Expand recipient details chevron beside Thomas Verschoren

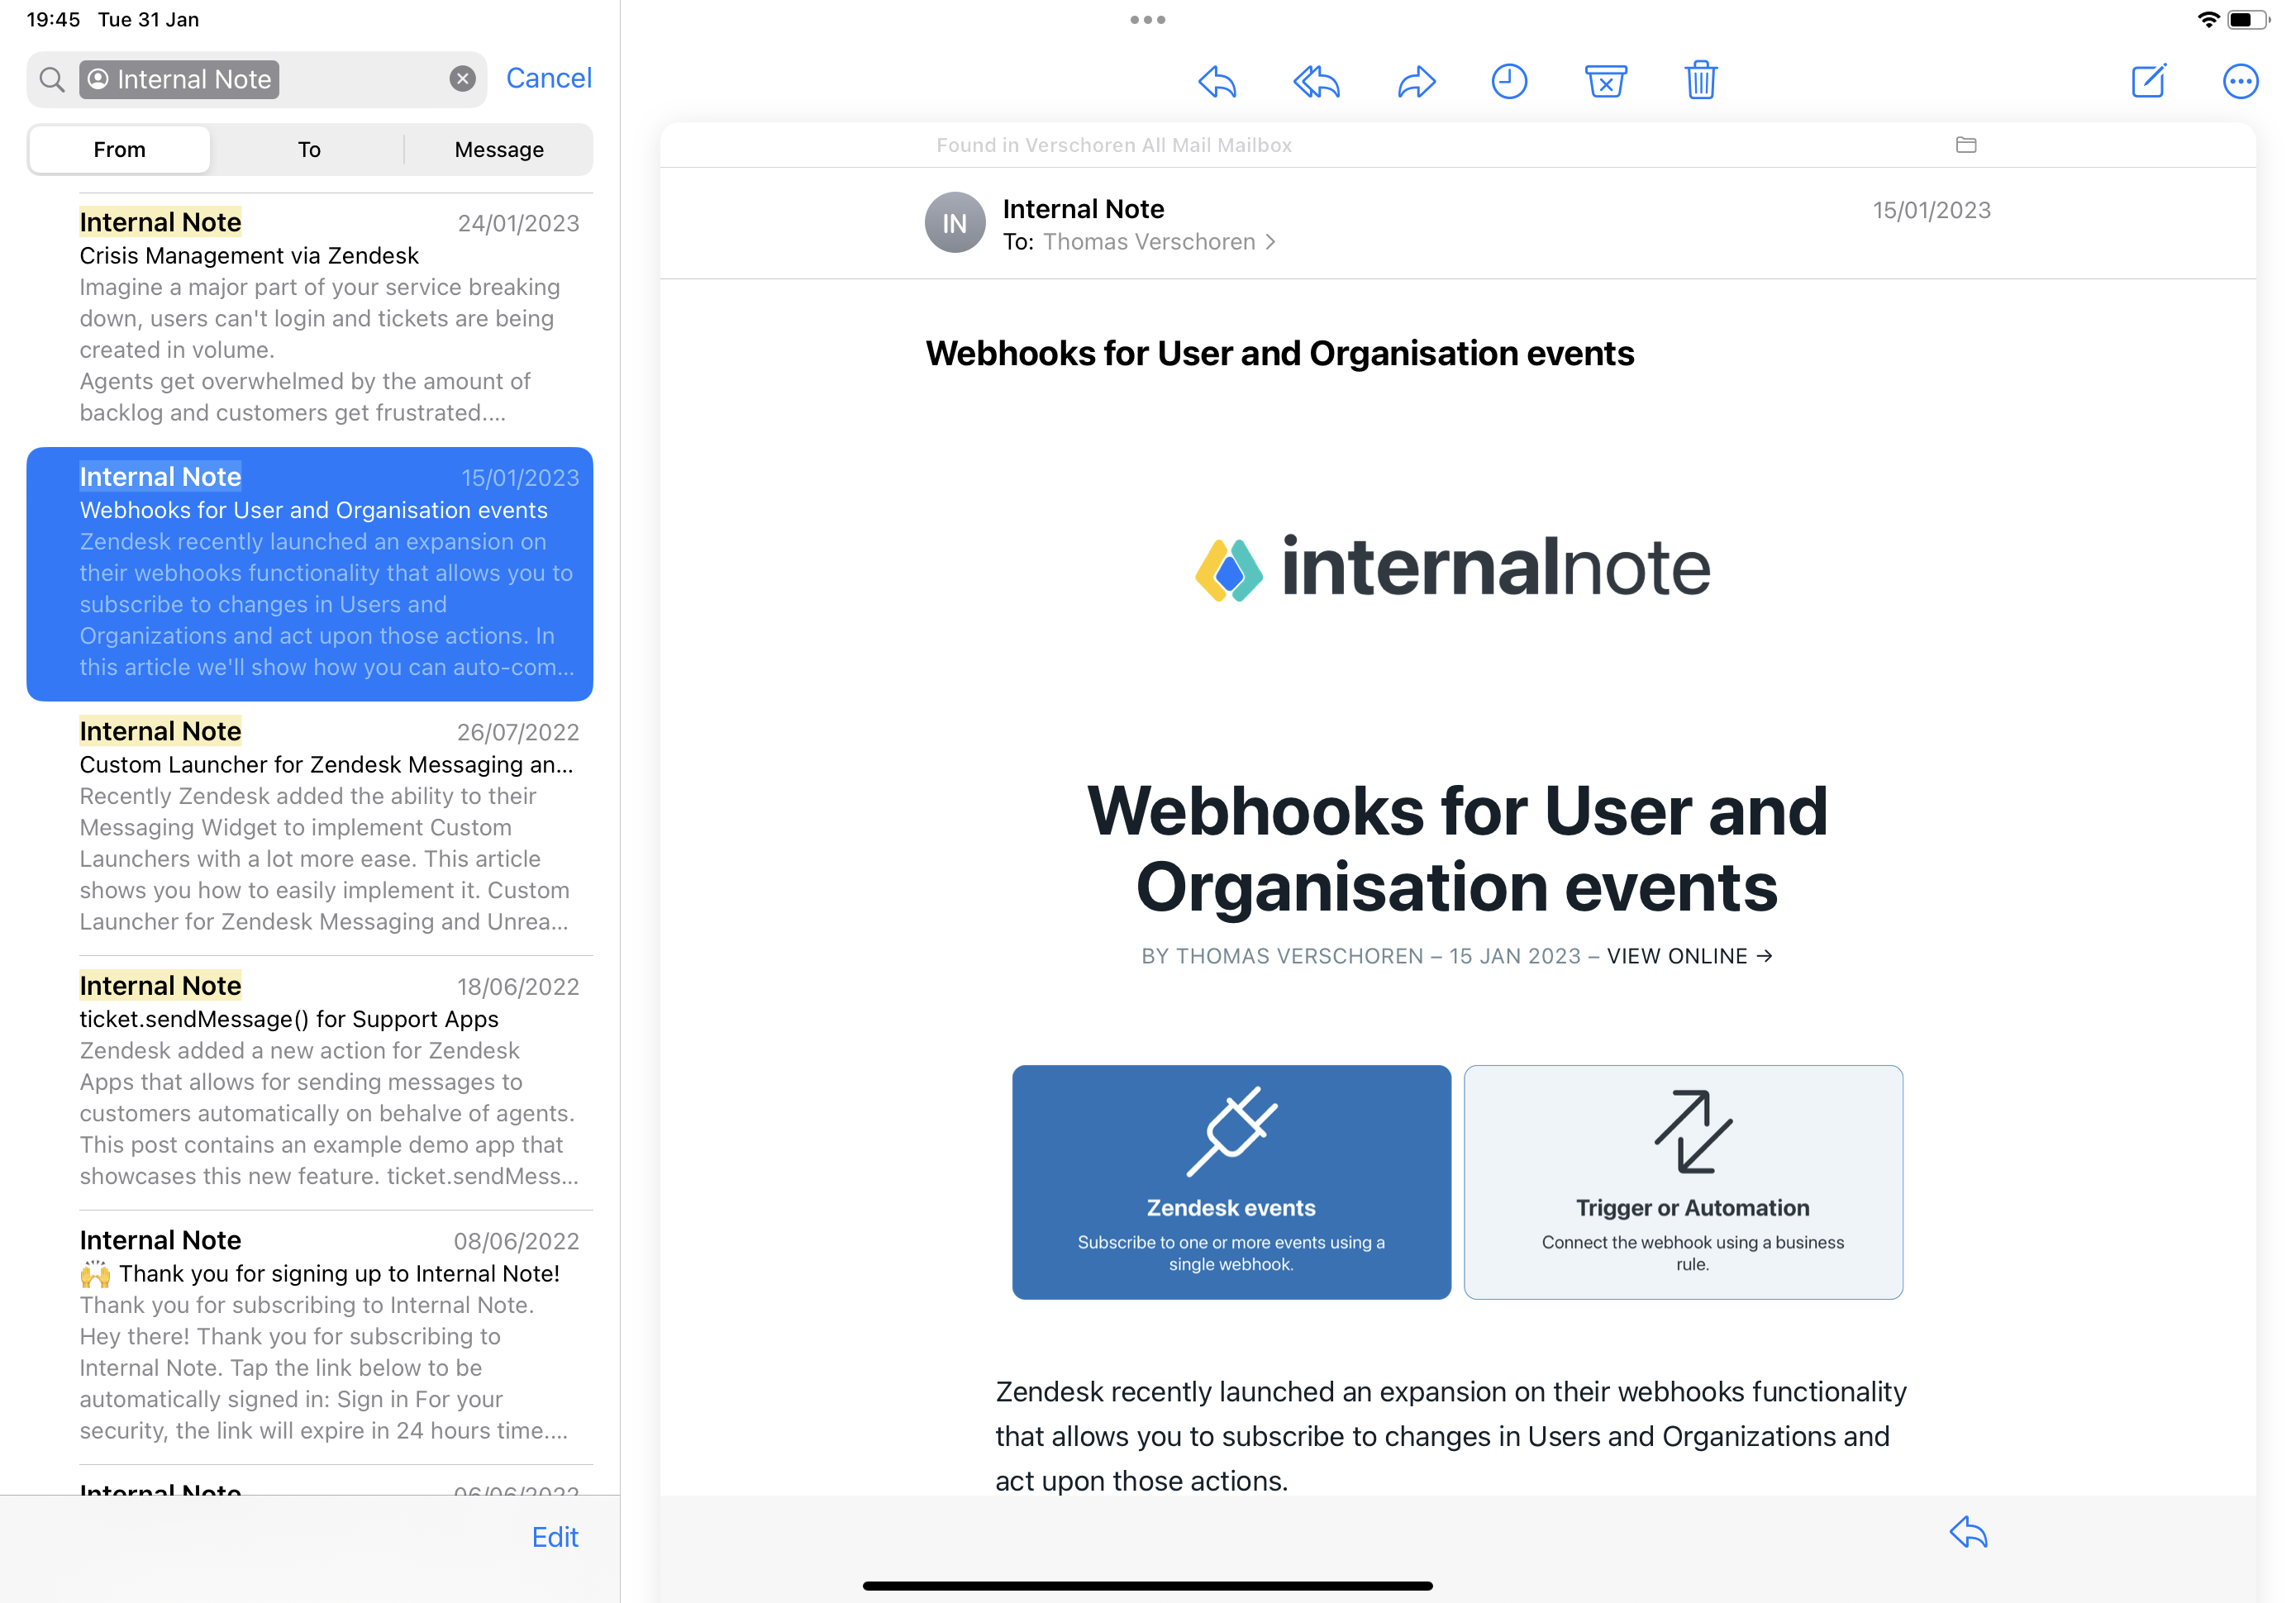pyautogui.click(x=1270, y=242)
